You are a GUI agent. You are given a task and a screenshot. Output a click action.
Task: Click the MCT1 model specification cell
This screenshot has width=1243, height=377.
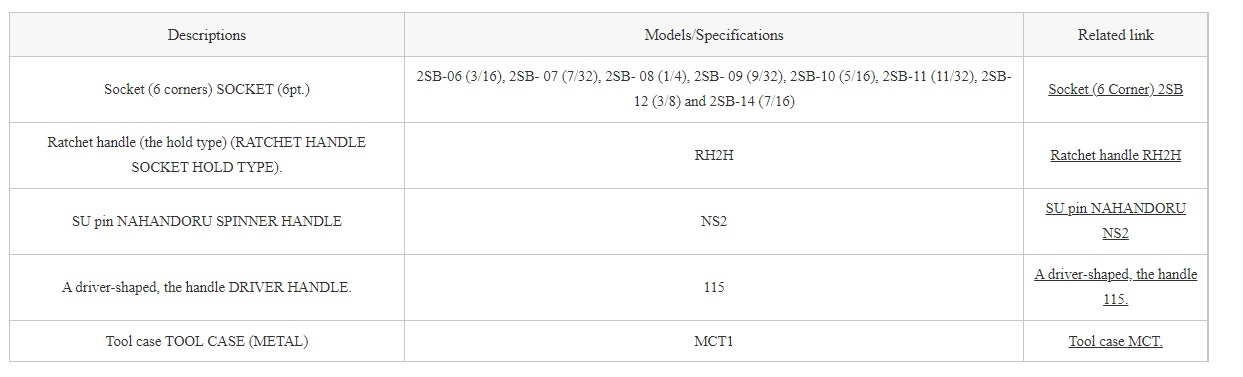click(714, 341)
